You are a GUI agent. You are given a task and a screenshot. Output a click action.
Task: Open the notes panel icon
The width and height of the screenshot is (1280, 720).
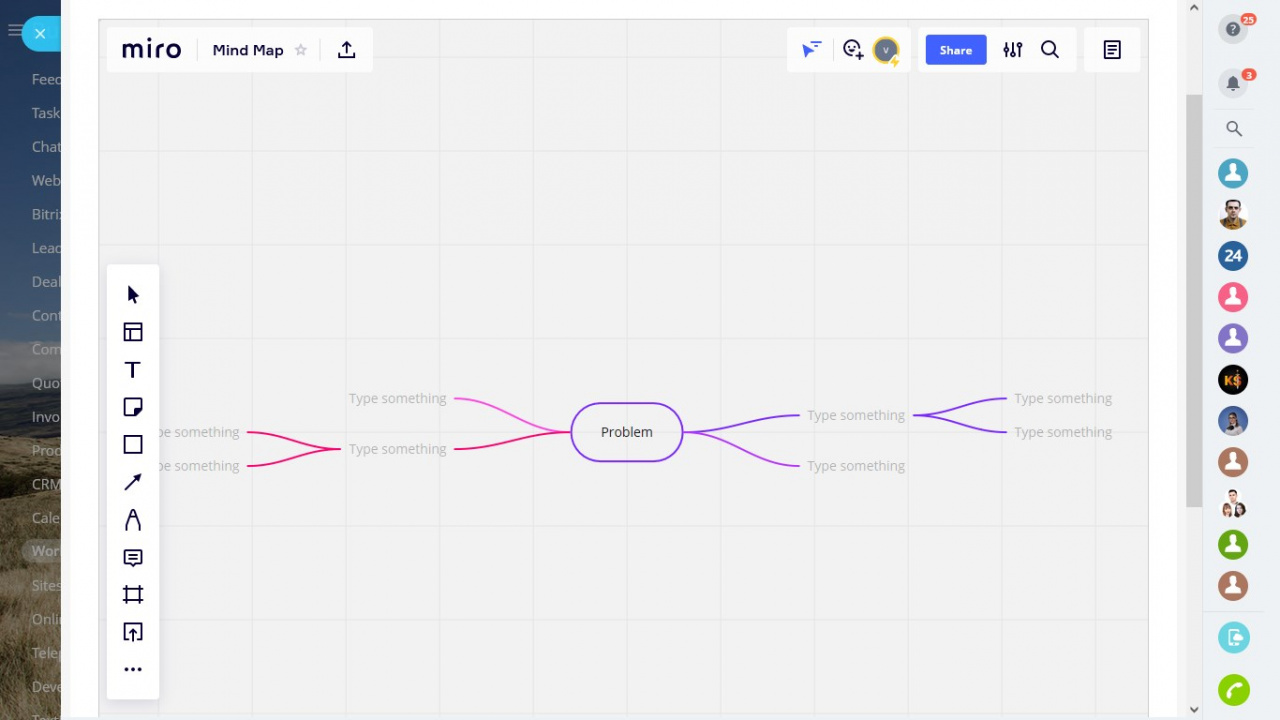[1112, 50]
